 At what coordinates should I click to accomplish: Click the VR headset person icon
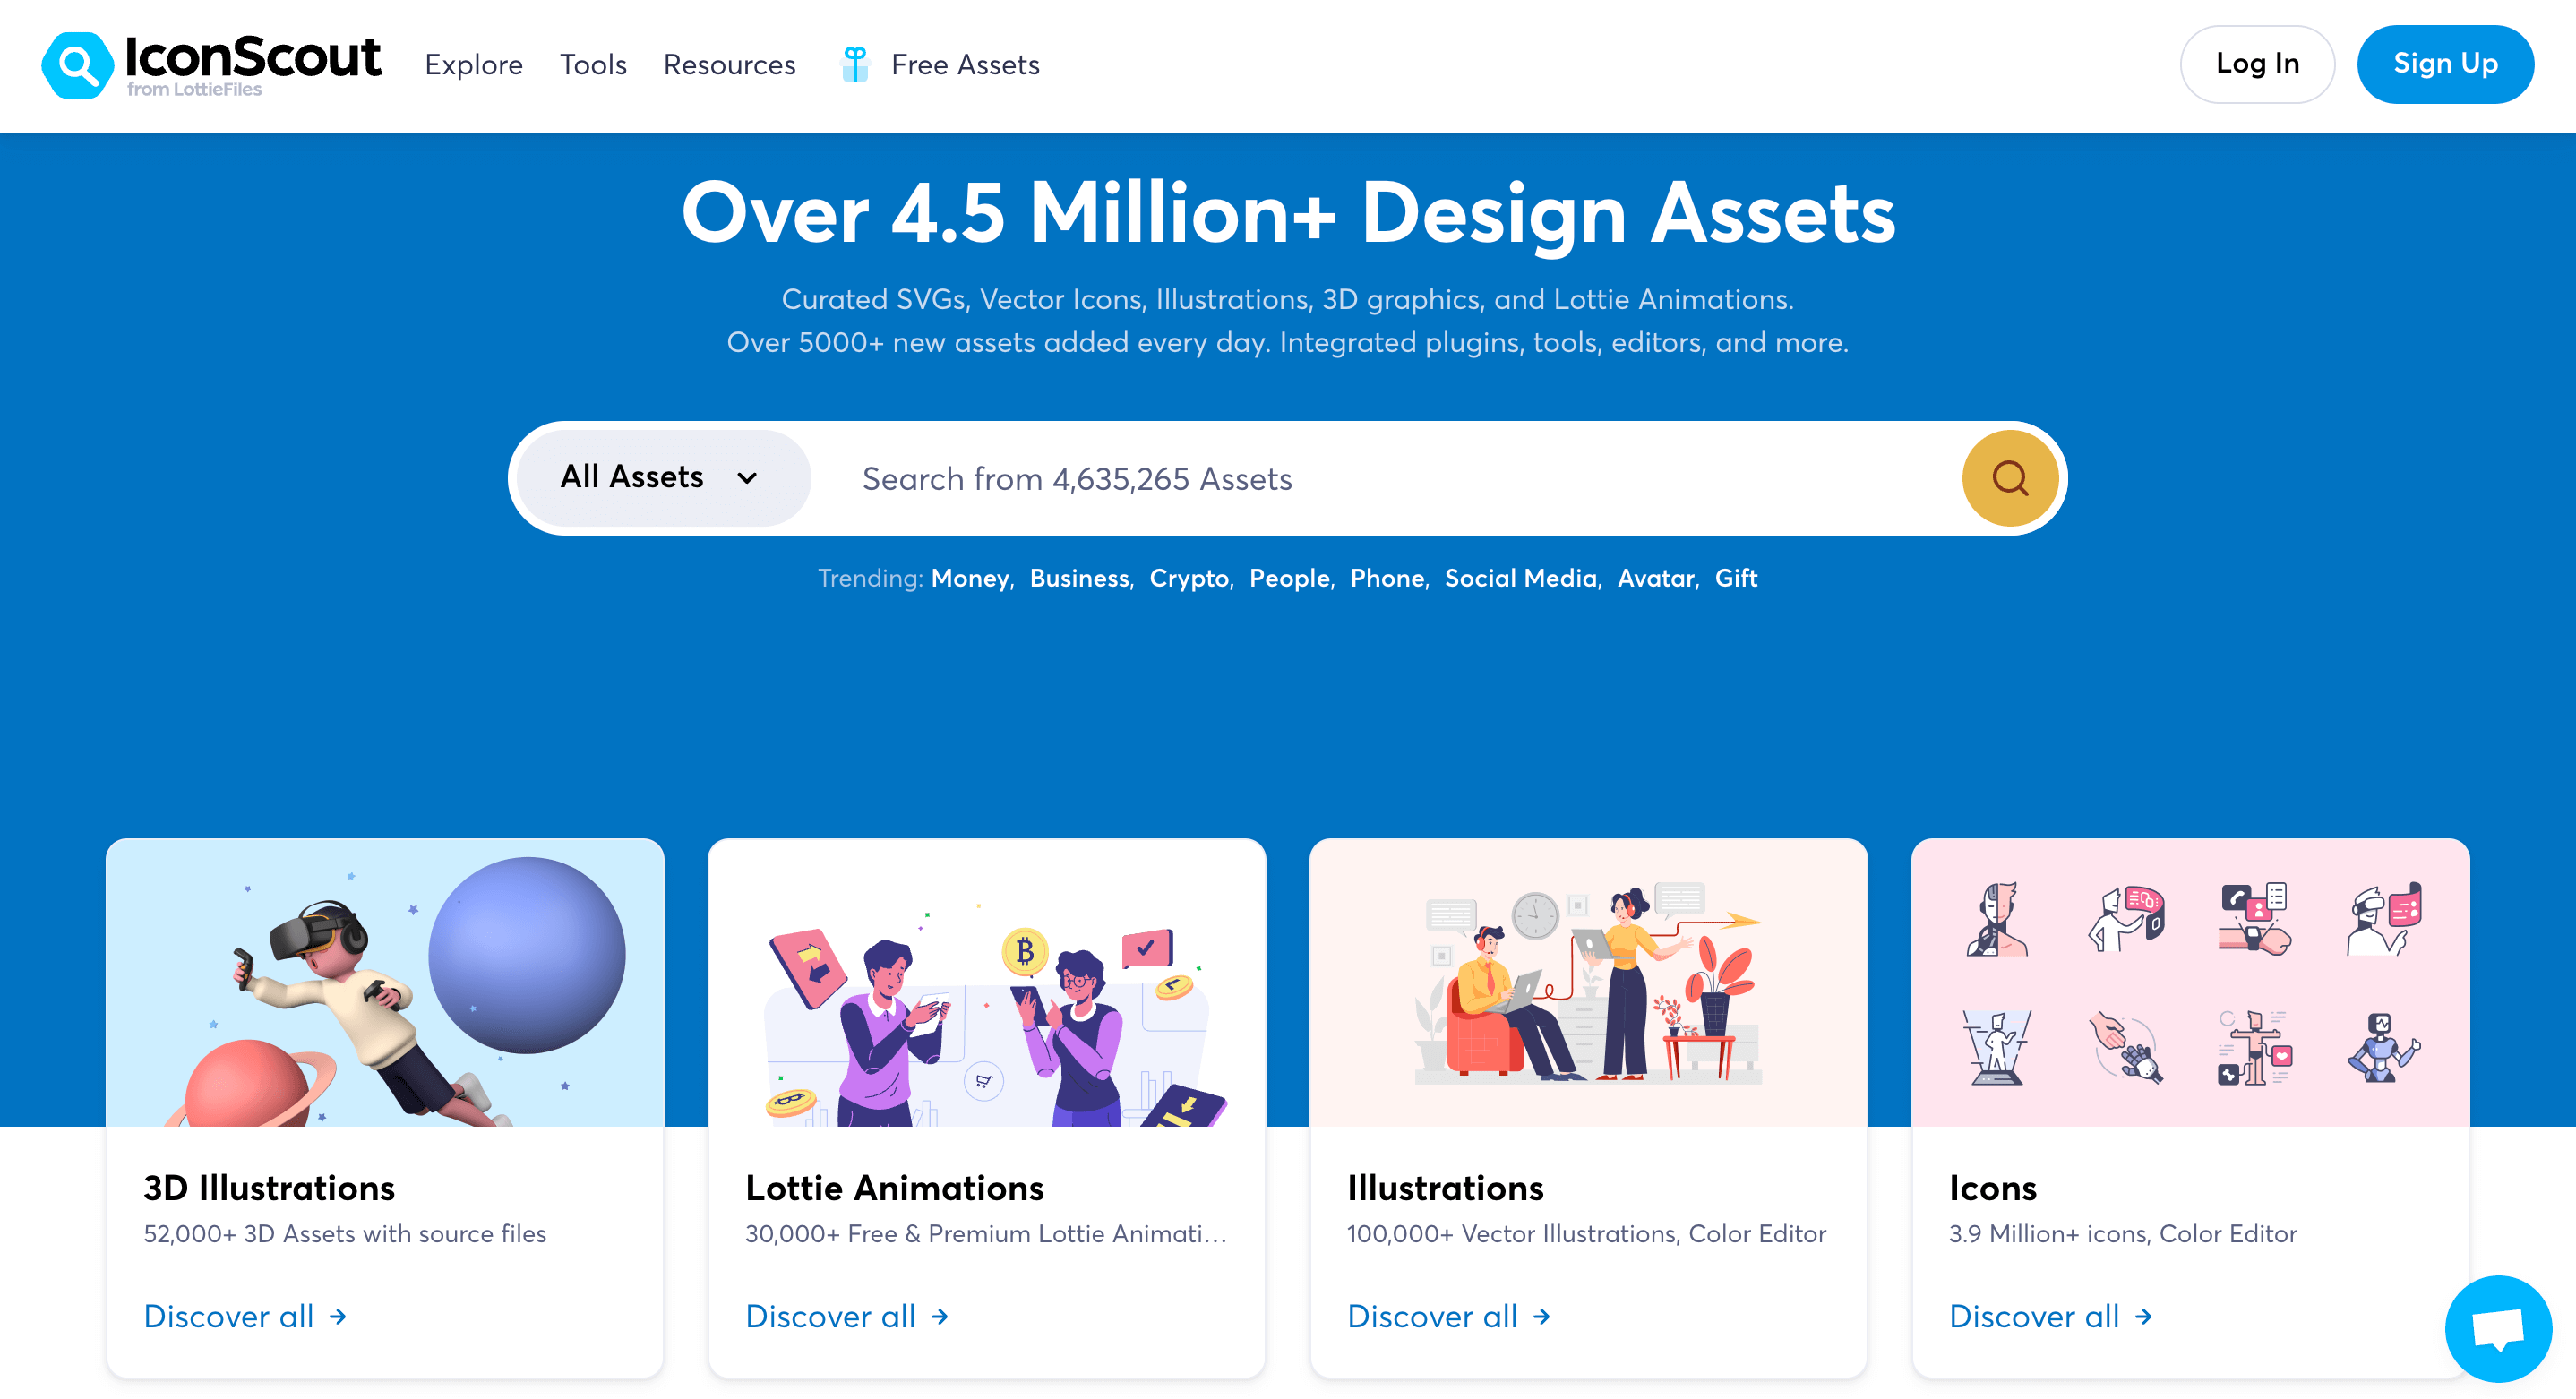click(2383, 920)
